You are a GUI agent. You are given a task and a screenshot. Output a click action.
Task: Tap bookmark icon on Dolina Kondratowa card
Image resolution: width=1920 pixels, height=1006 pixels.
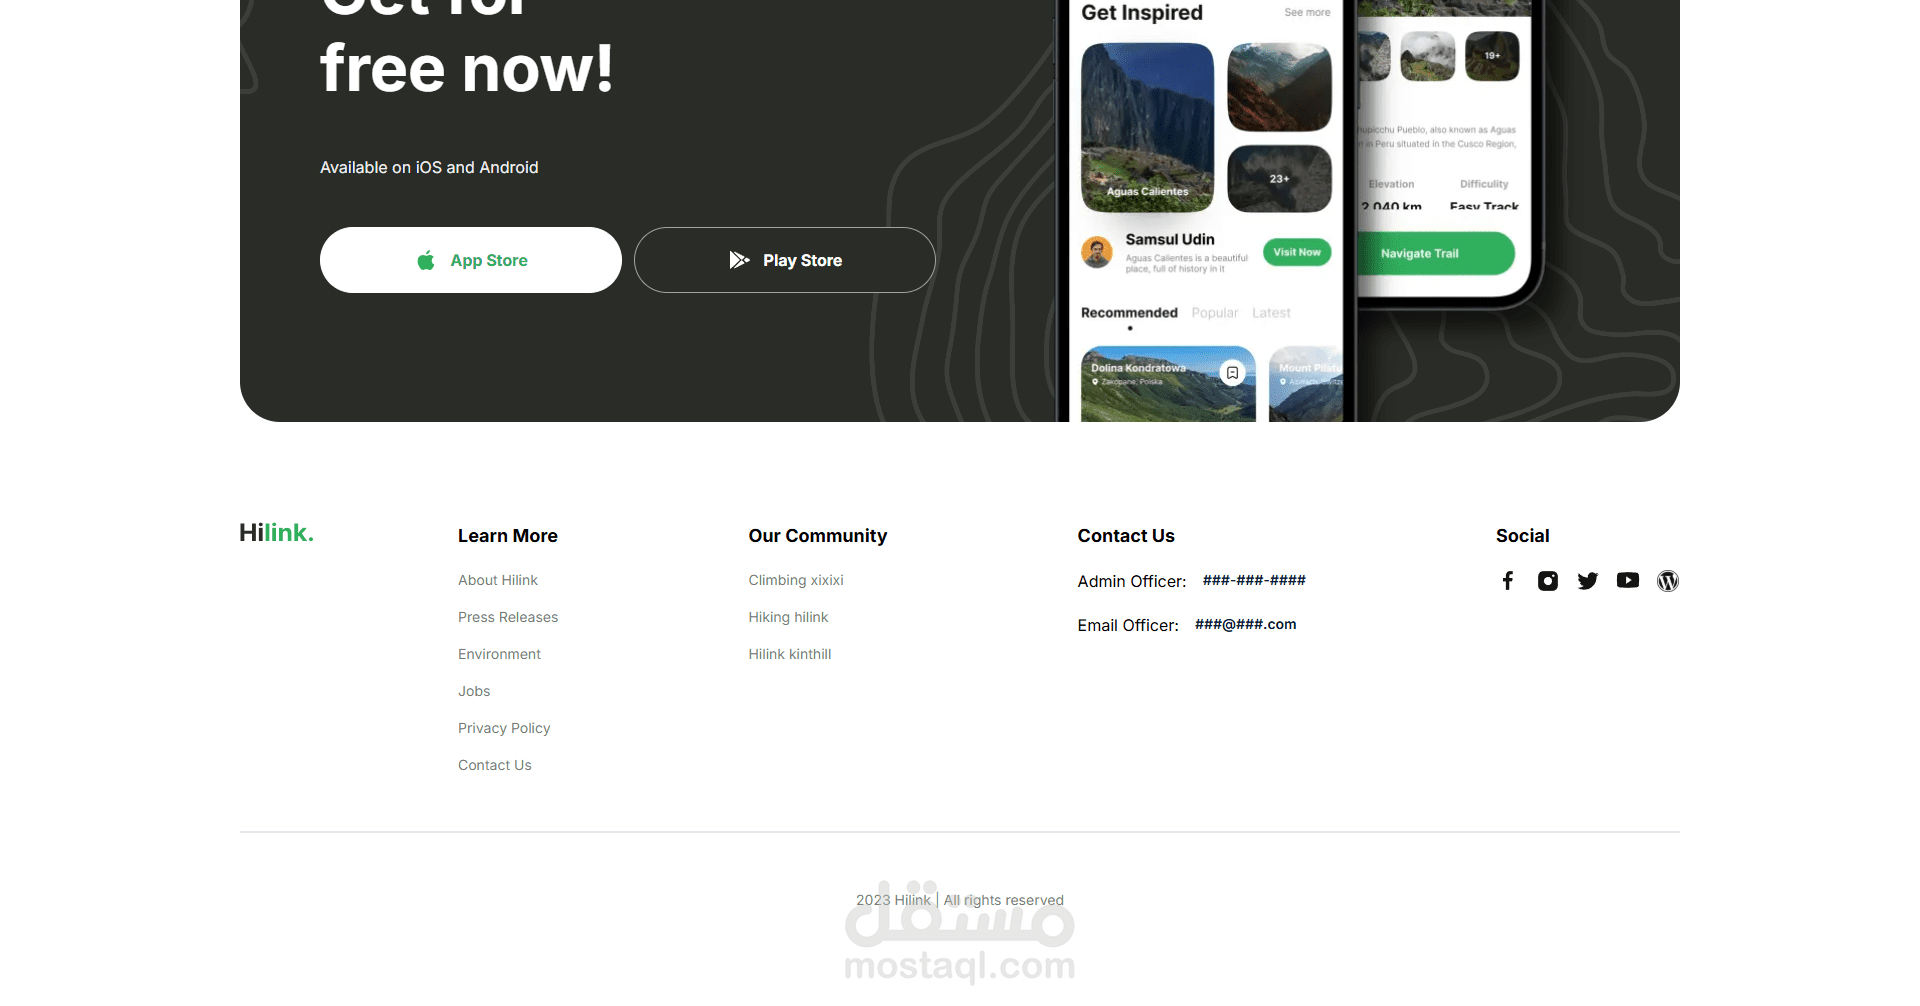click(1233, 373)
